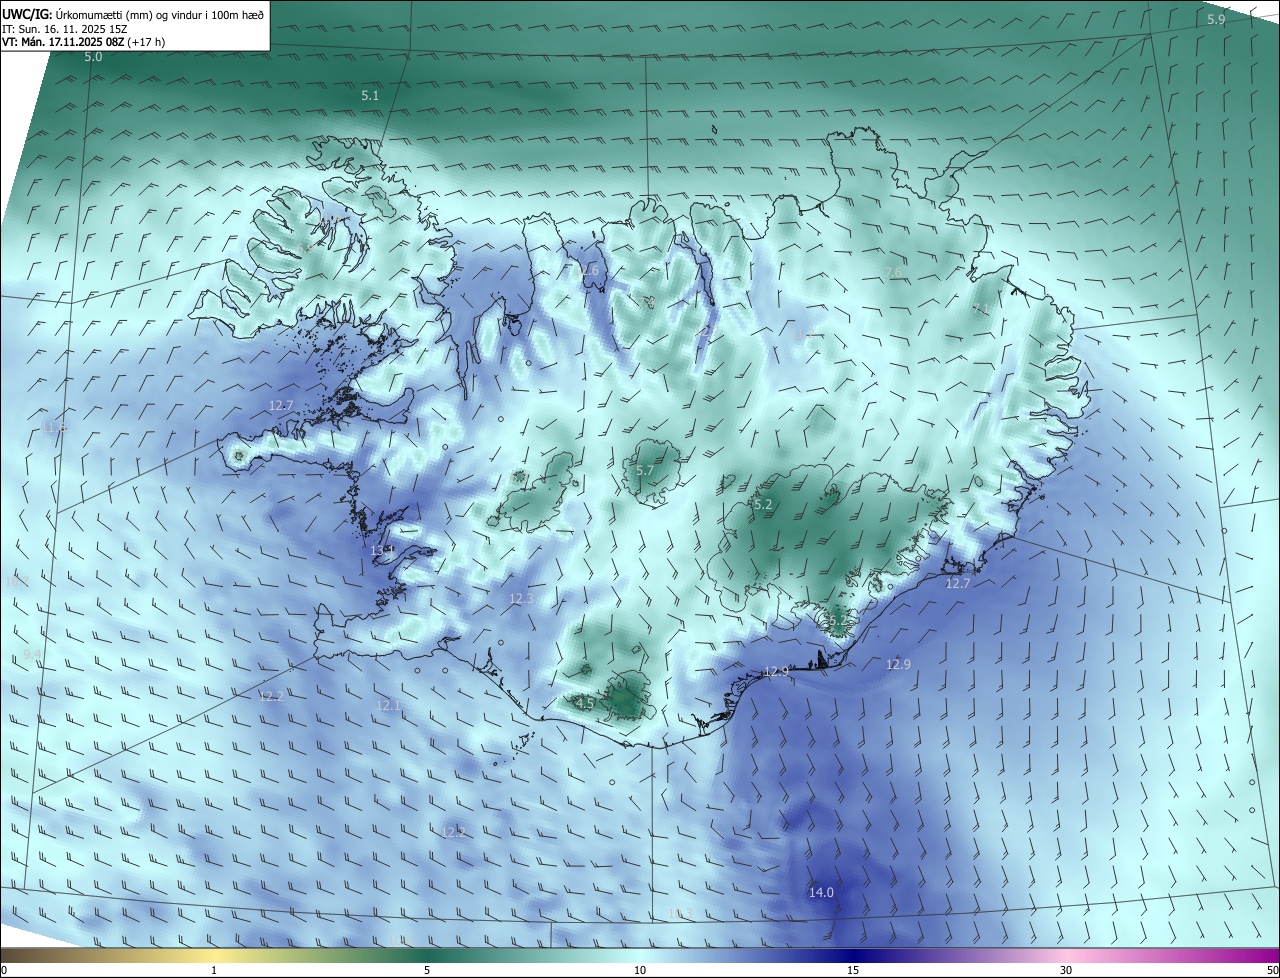The height and width of the screenshot is (978, 1280).
Task: Click the 9.4 value label on the map
Action: coord(32,653)
